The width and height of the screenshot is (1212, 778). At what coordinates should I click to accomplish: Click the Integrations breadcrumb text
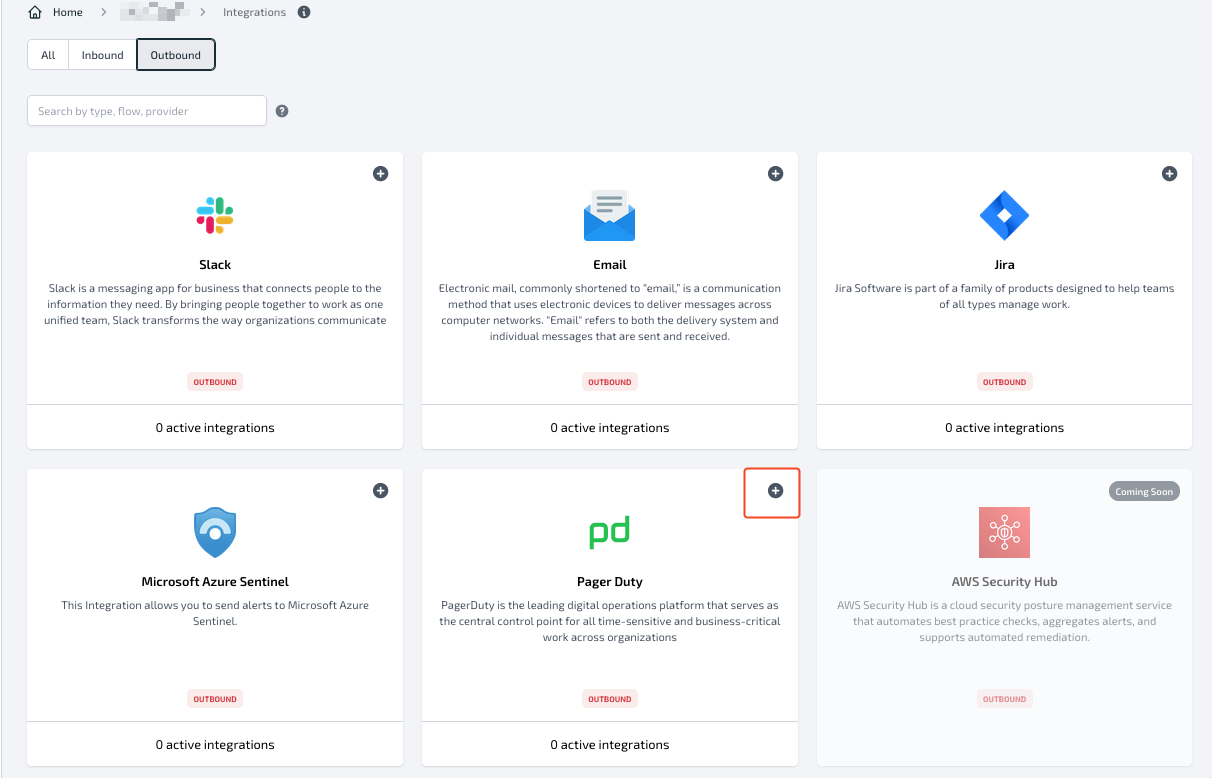tap(254, 13)
